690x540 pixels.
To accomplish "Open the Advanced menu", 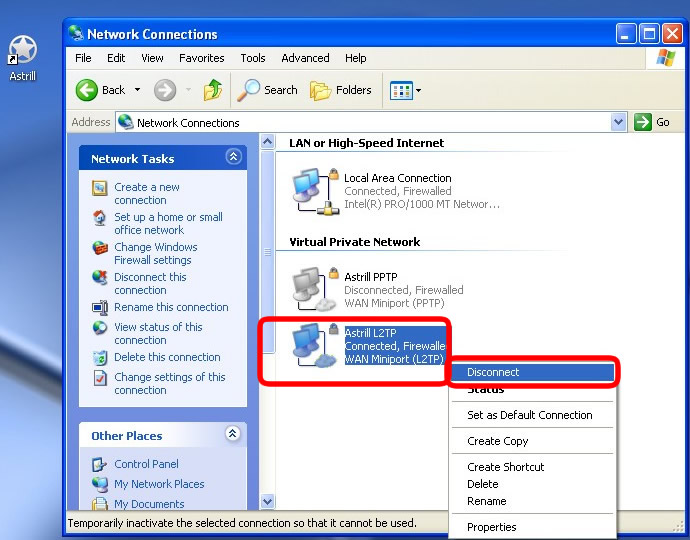I will pyautogui.click(x=305, y=58).
